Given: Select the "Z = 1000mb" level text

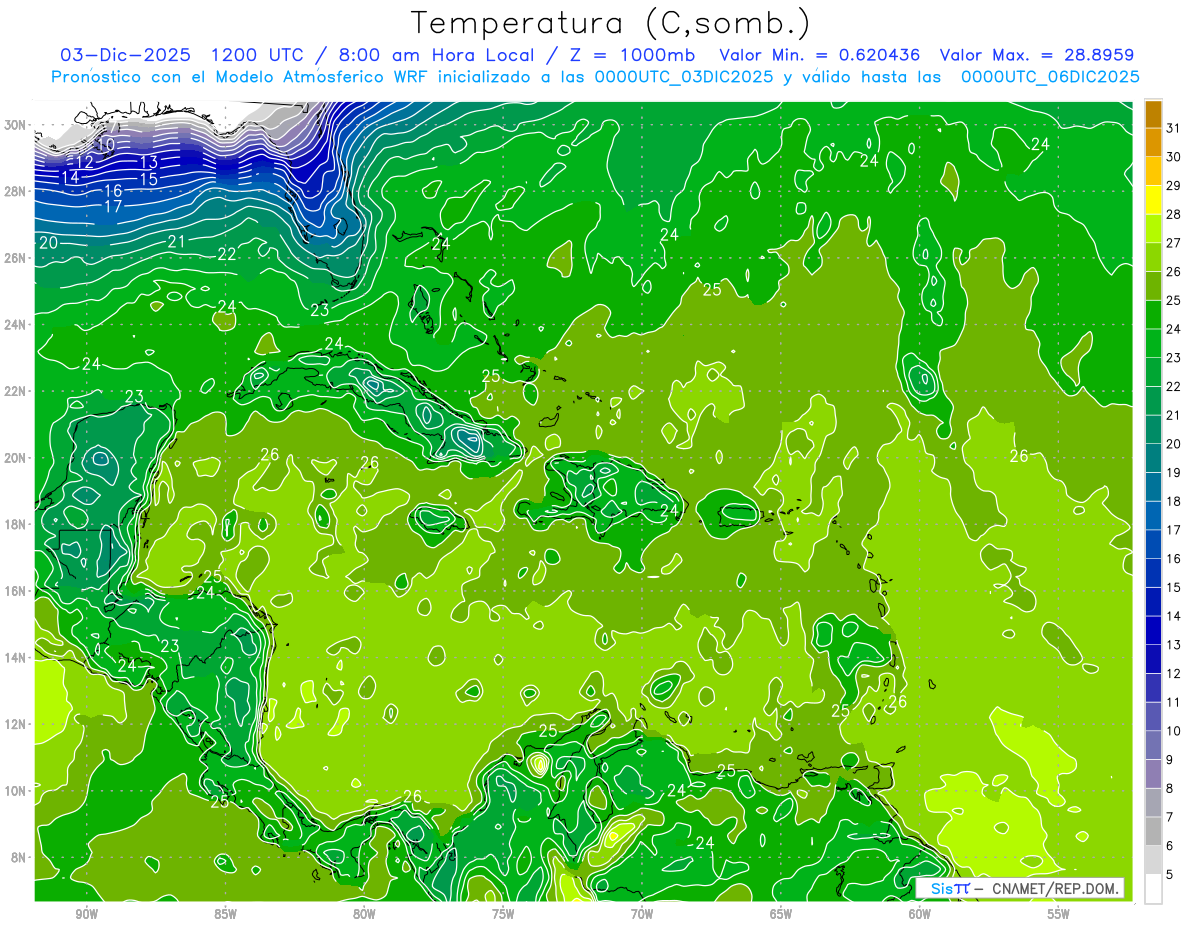Looking at the screenshot, I should click(x=628, y=55).
